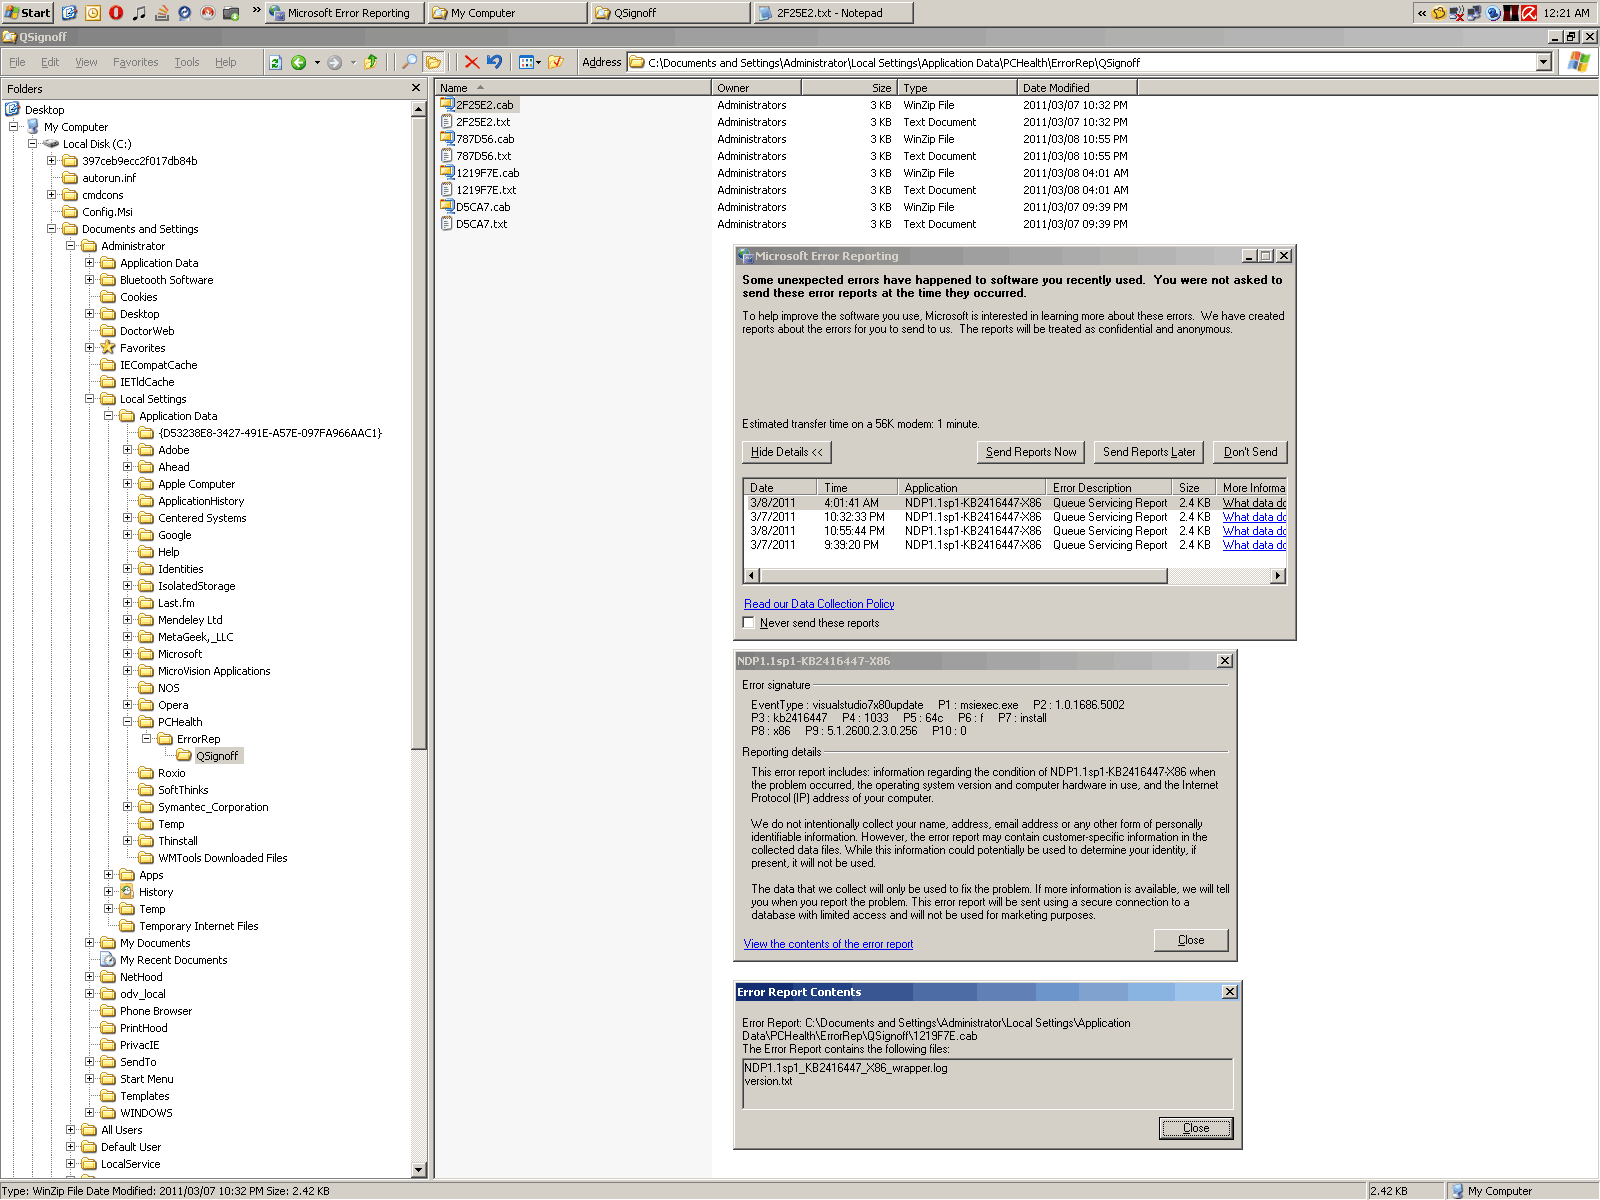Click disconnected wireless network tray icon
This screenshot has height=1200, width=1600.
tap(1457, 13)
